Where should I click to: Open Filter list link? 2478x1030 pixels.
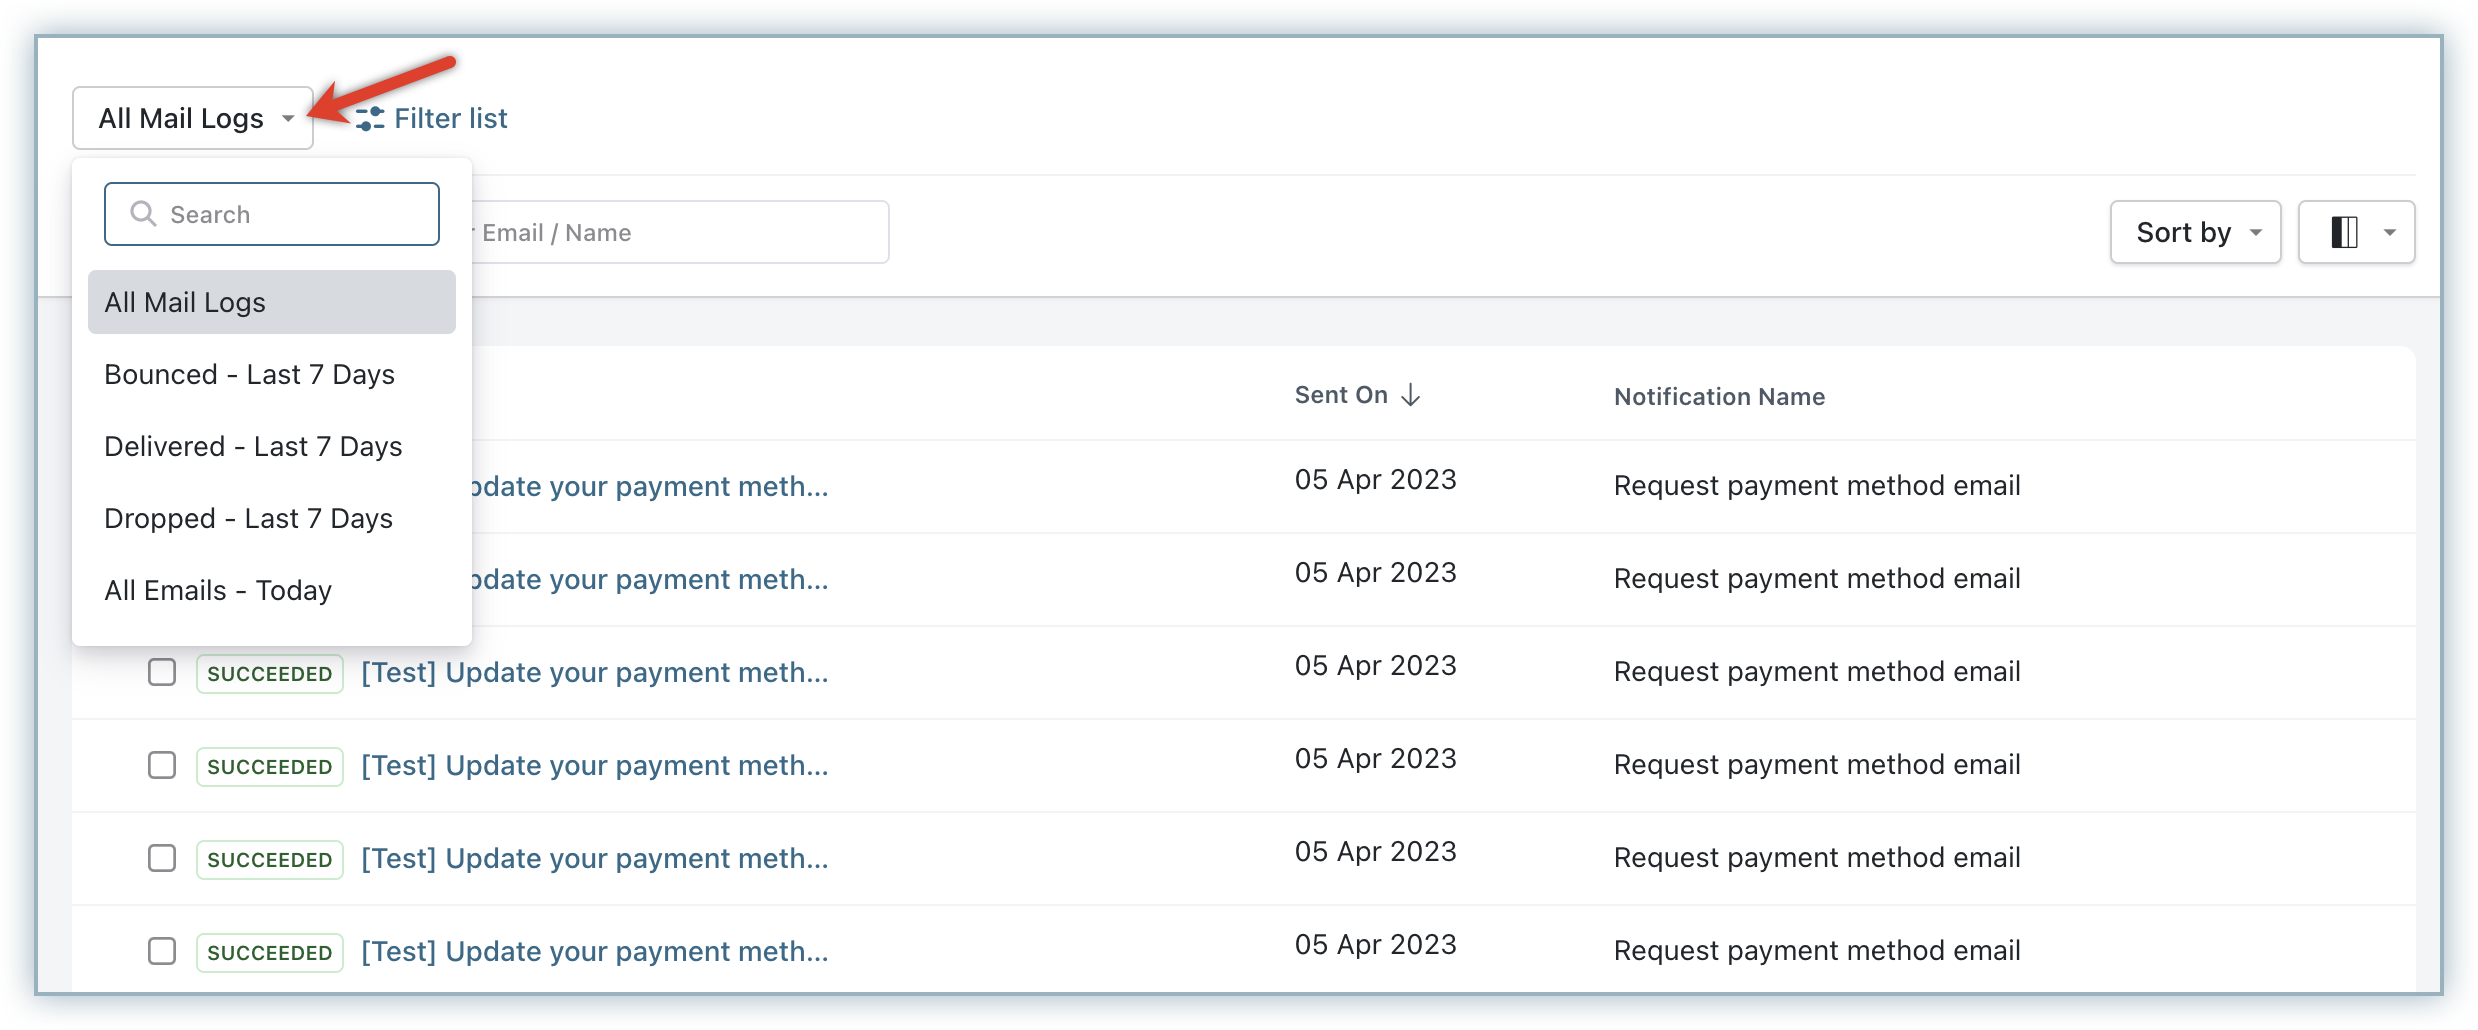pyautogui.click(x=450, y=119)
